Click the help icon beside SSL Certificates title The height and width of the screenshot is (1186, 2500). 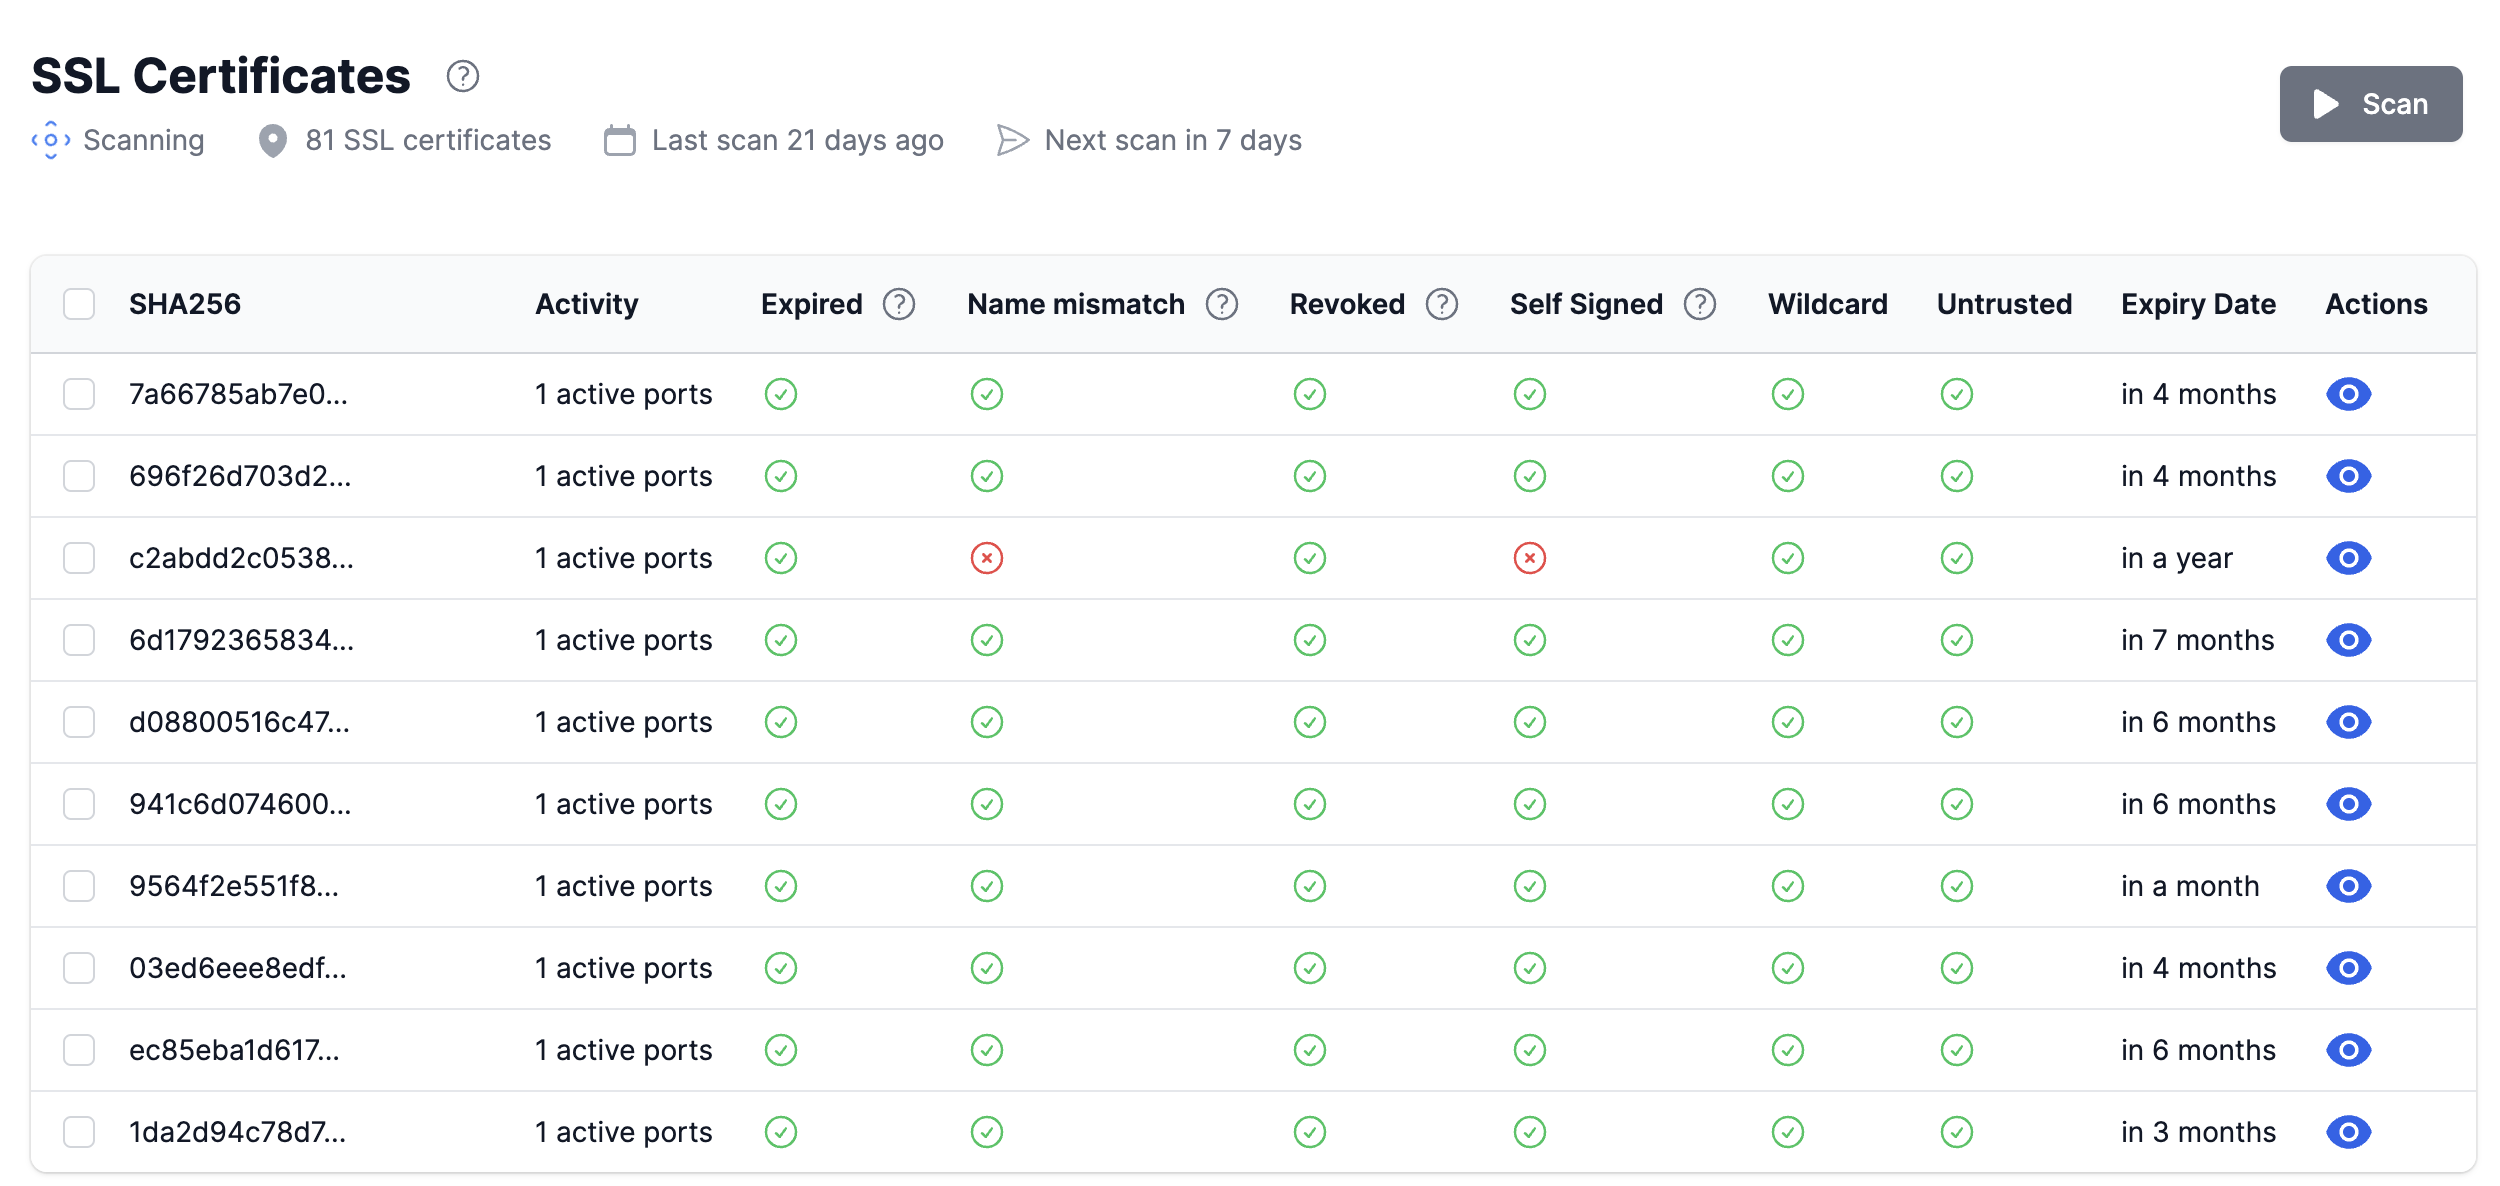coord(462,76)
